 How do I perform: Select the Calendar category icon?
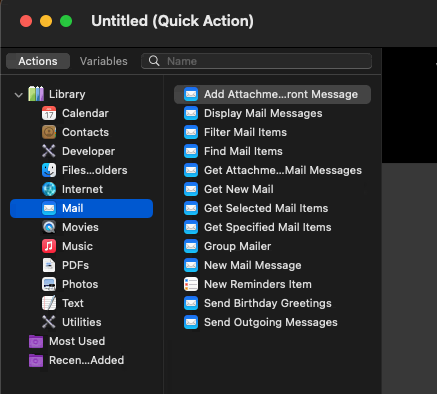[x=49, y=113]
